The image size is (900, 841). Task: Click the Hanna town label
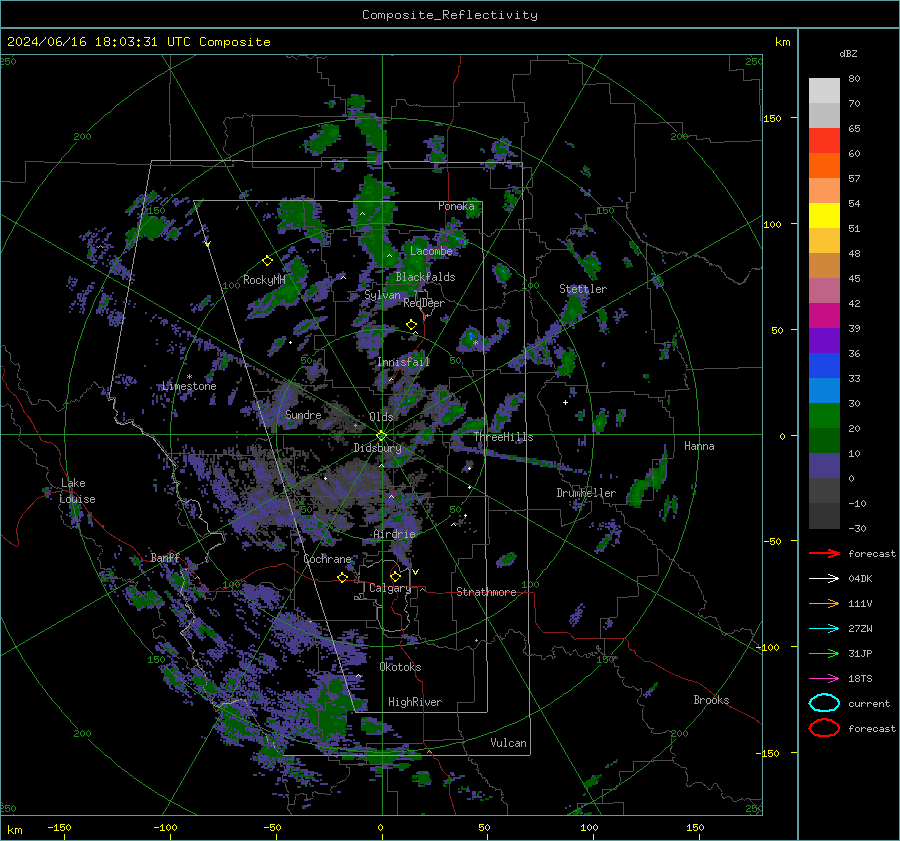pyautogui.click(x=699, y=446)
